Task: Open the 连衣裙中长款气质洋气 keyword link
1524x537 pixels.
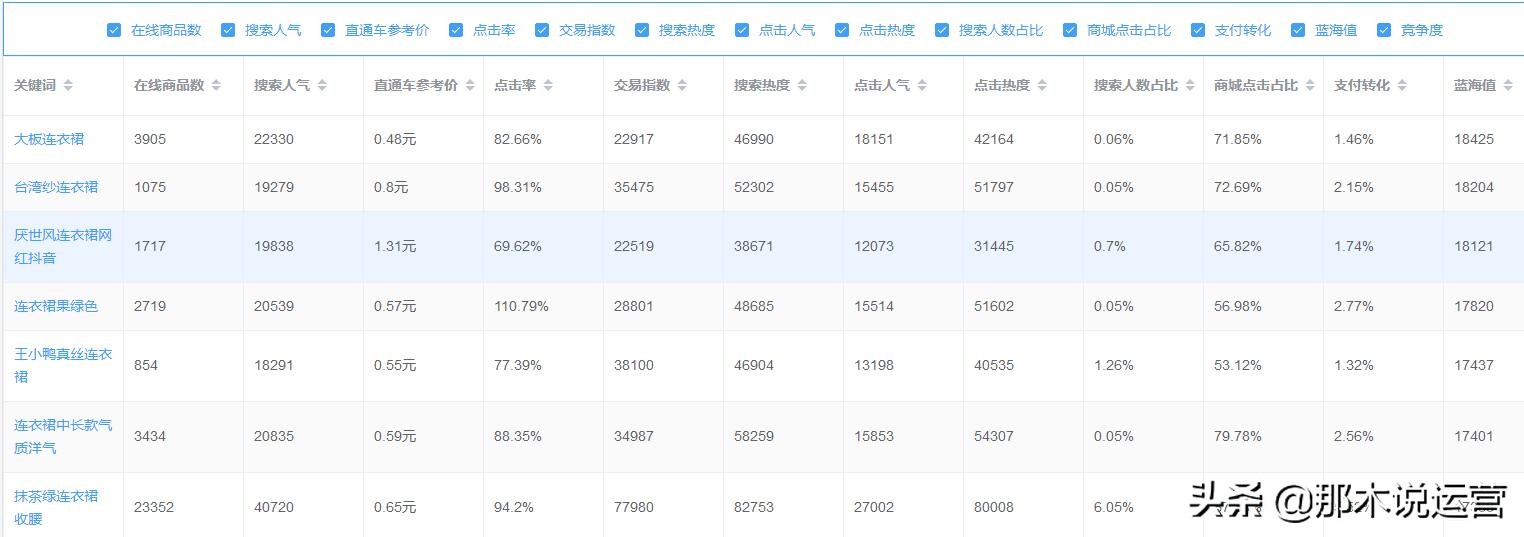Action: pos(63,436)
